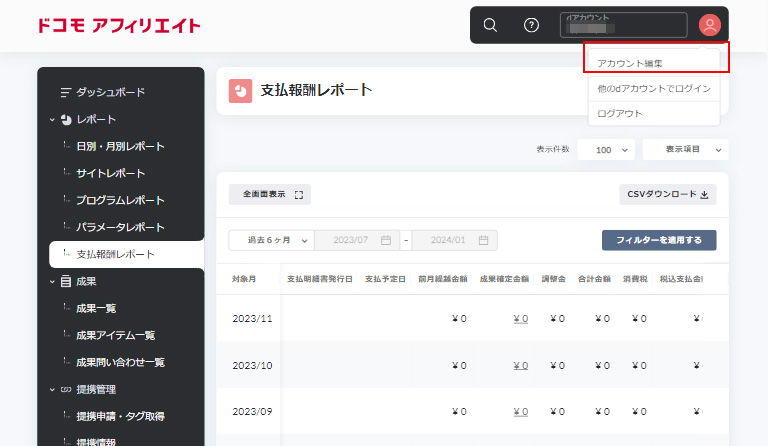This screenshot has width=768, height=446.
Task: Click the 調整金 column header
Action: point(553,279)
